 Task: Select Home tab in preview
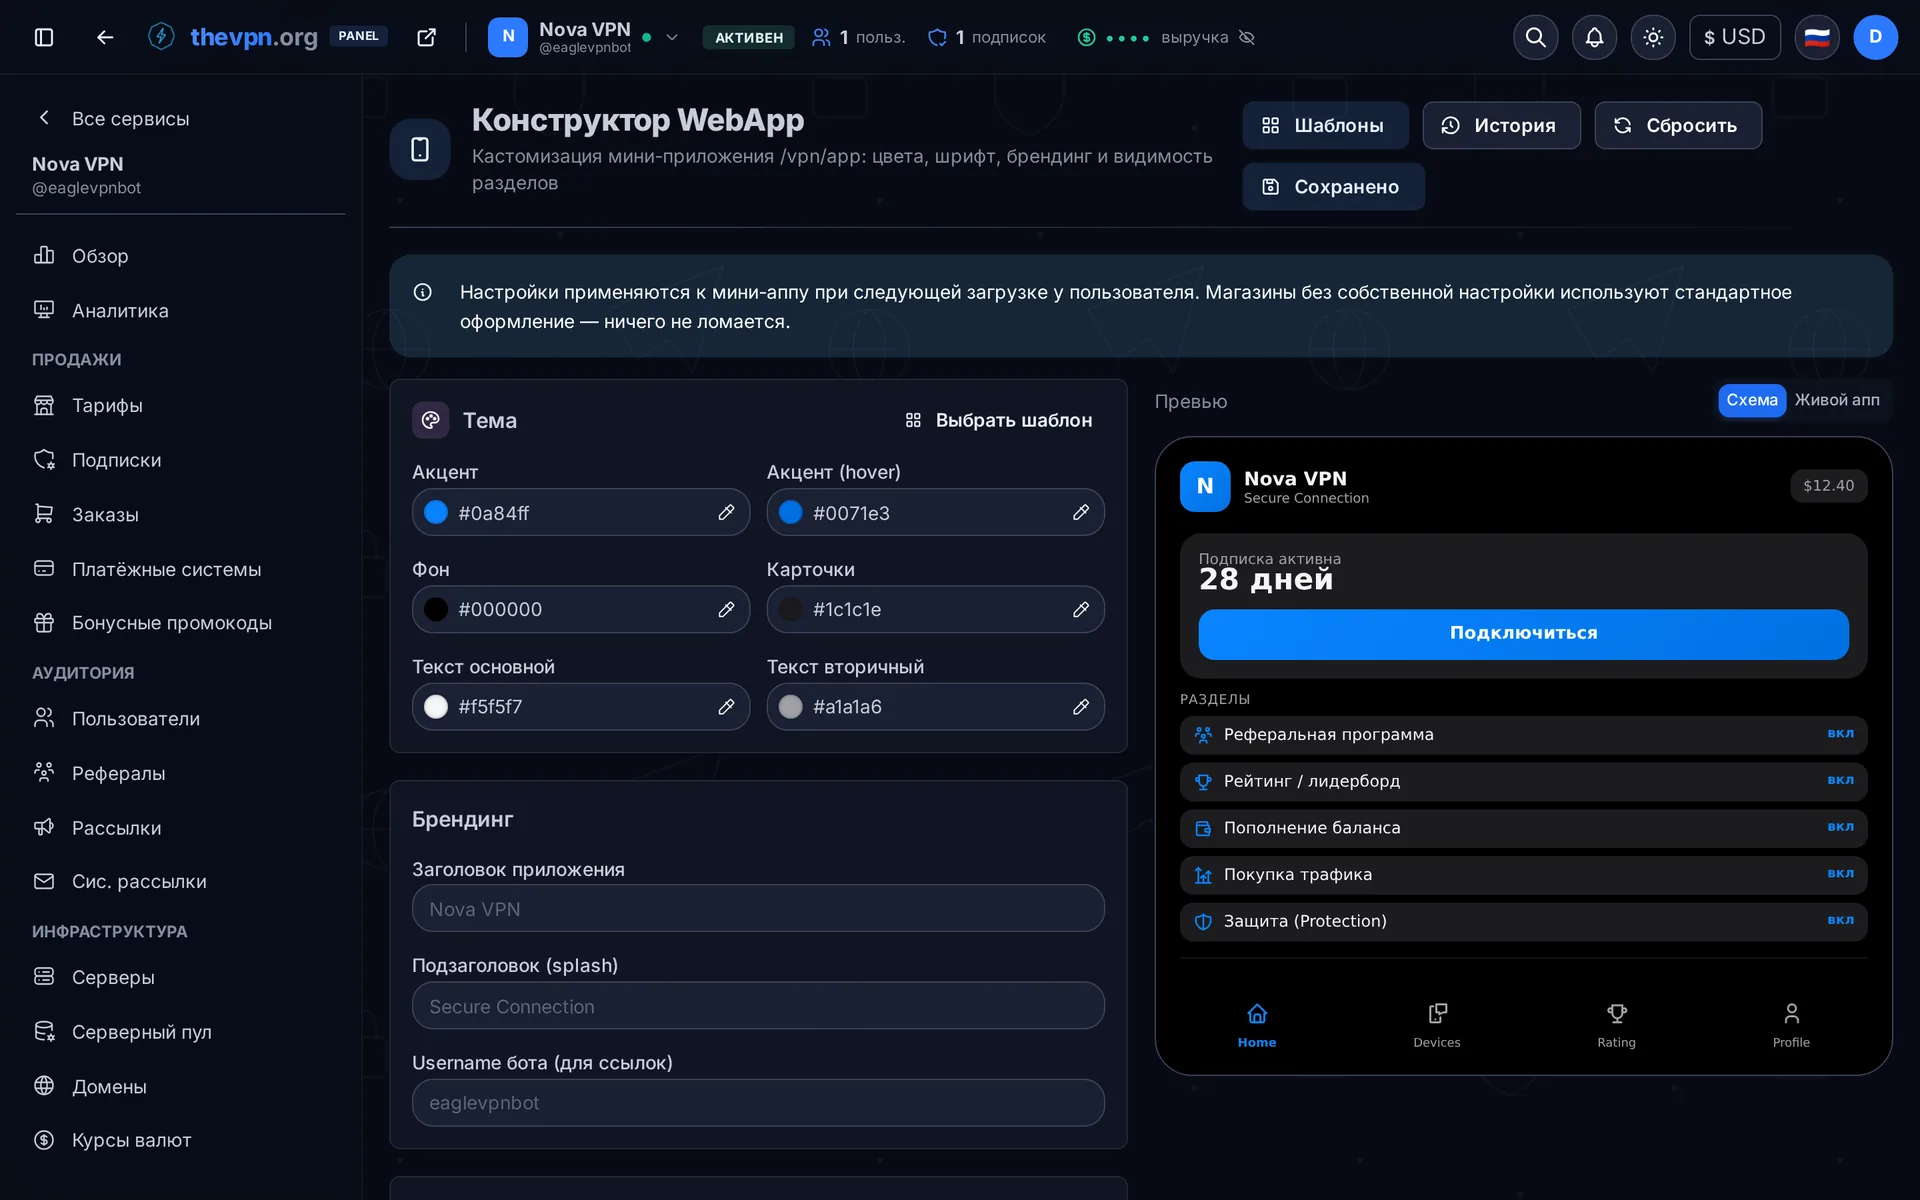tap(1257, 1025)
